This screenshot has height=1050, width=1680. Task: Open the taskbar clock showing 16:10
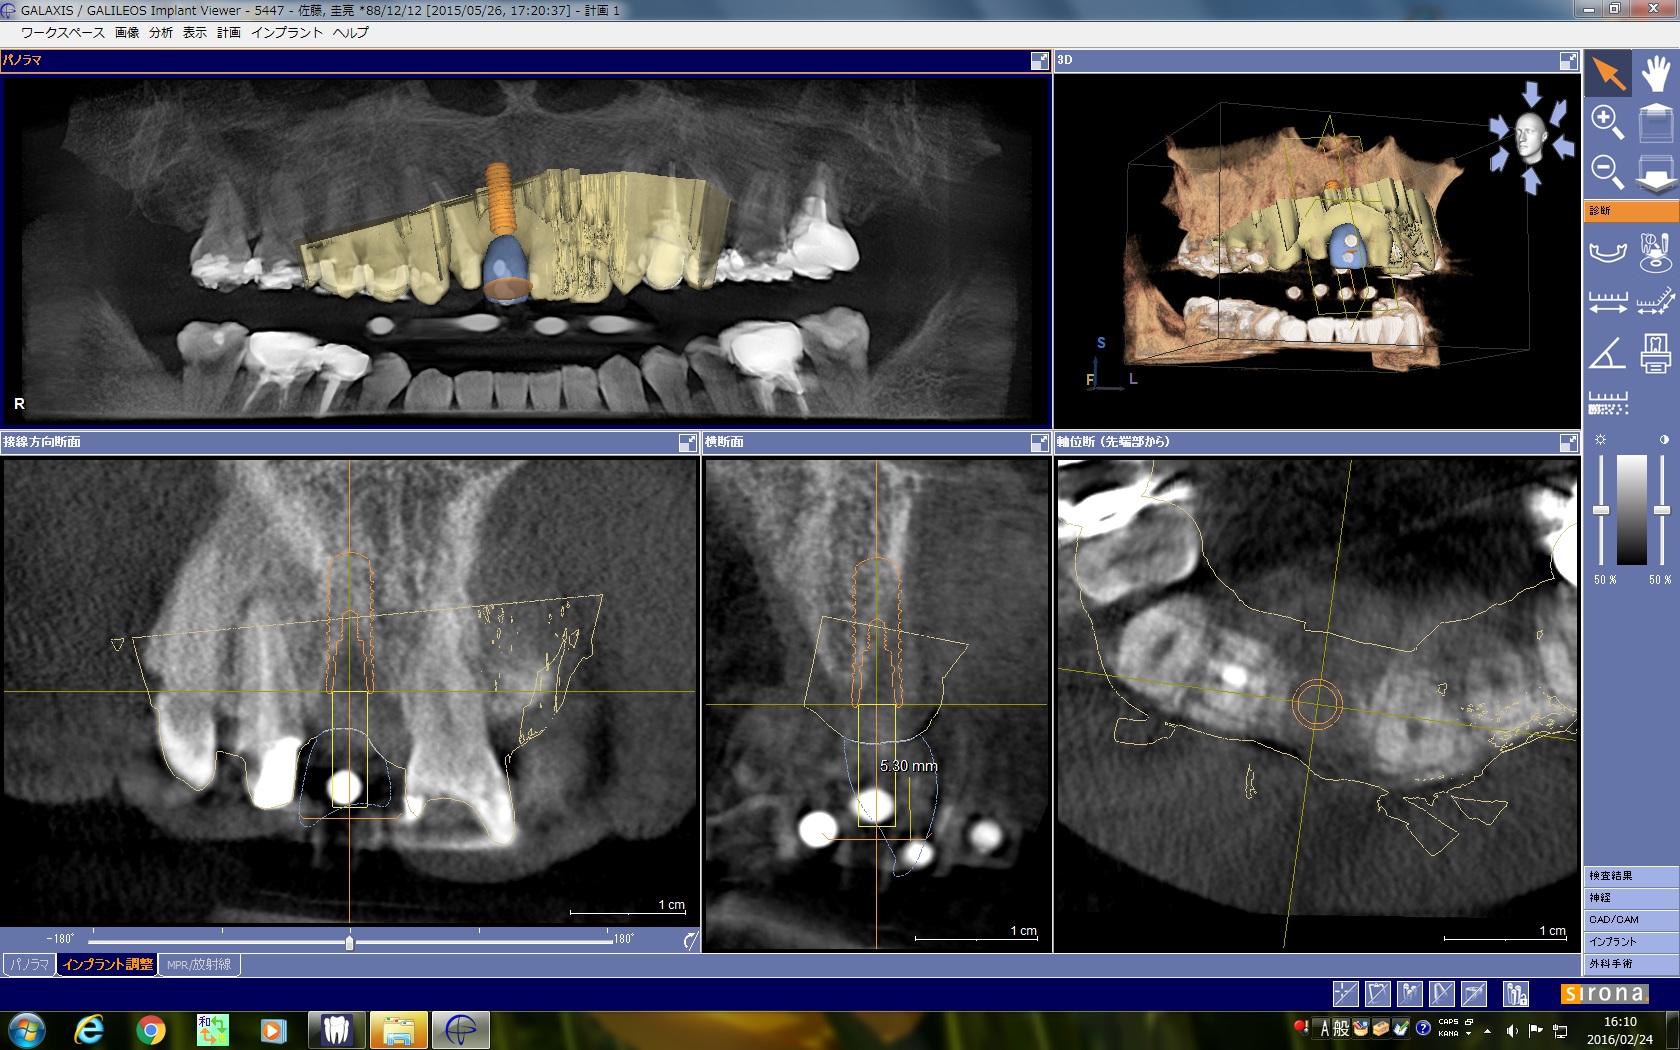coord(1620,1031)
